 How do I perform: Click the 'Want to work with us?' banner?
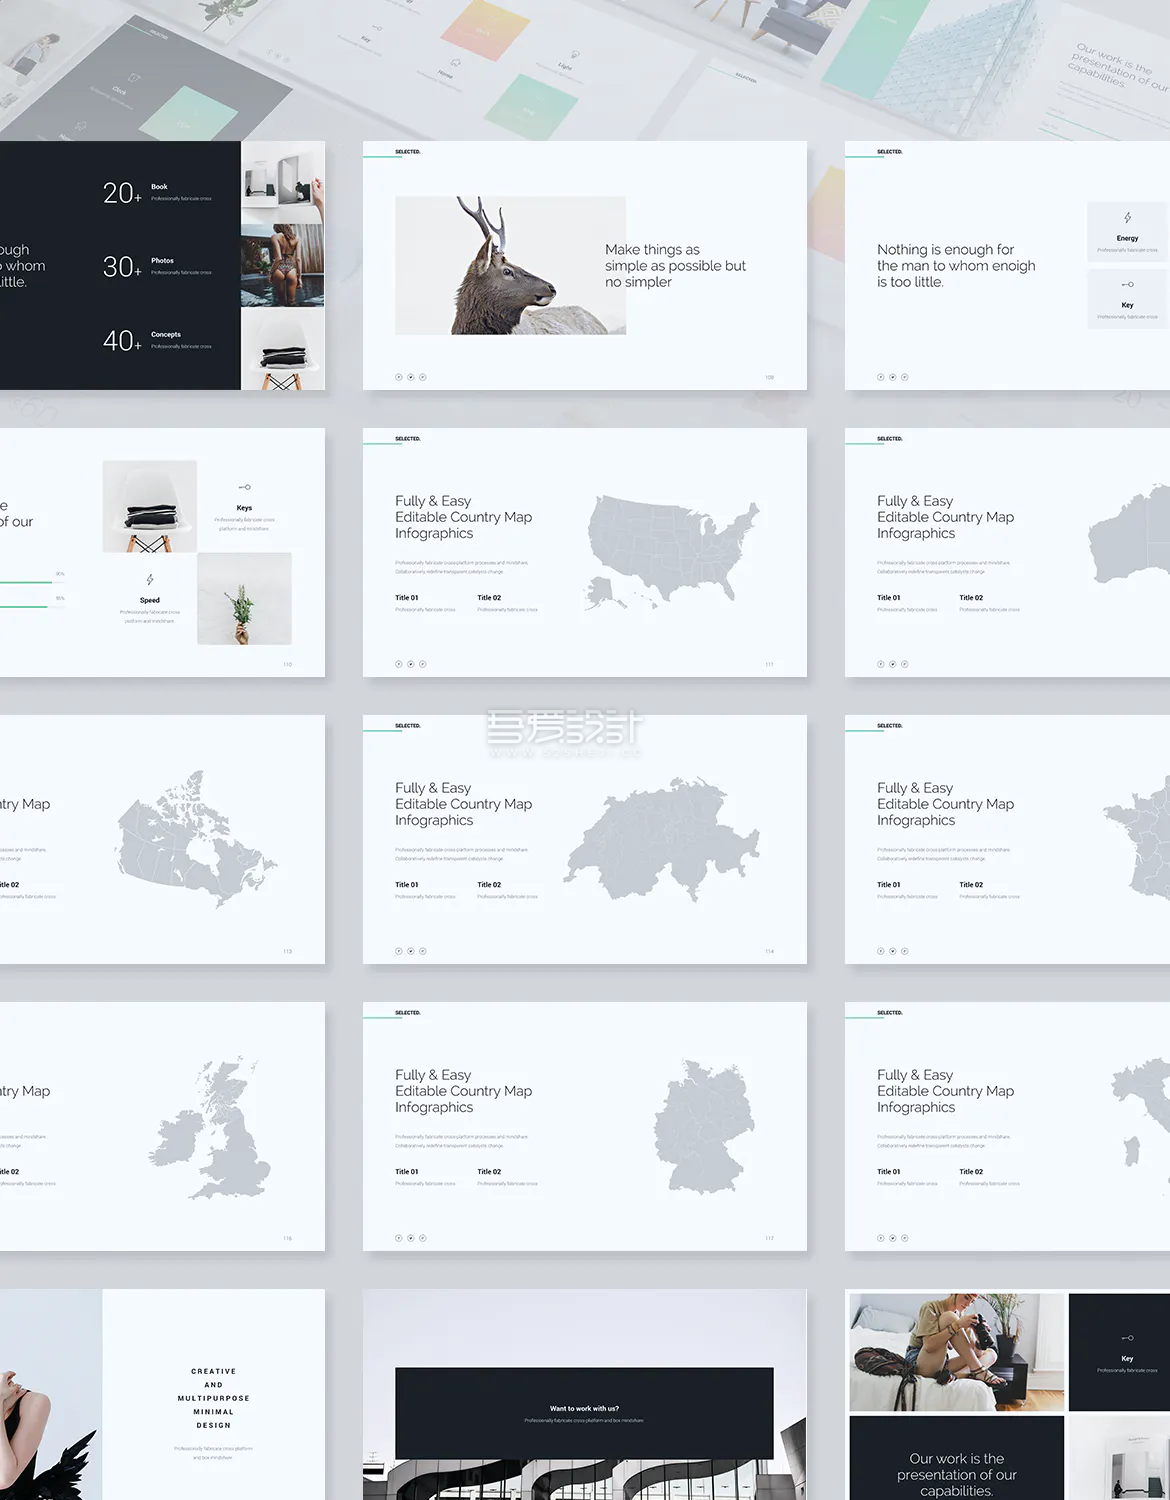(x=584, y=1412)
